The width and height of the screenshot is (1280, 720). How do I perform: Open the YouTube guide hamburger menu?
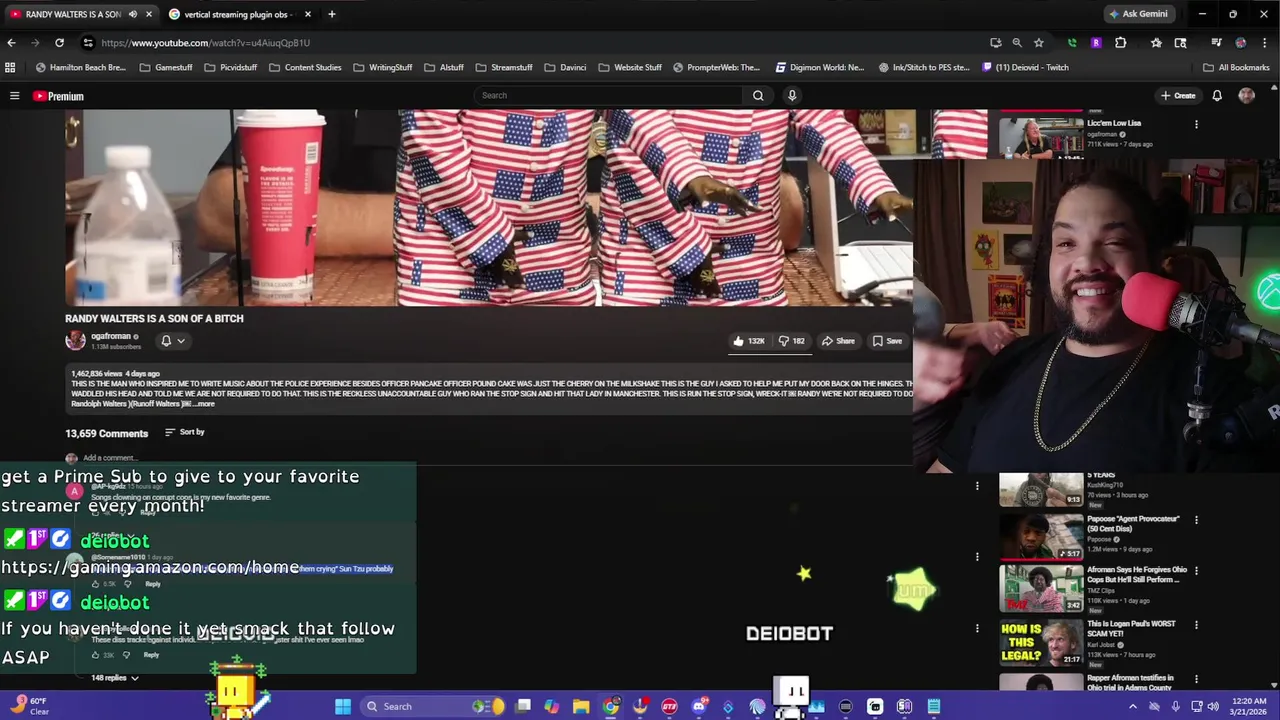(x=14, y=96)
